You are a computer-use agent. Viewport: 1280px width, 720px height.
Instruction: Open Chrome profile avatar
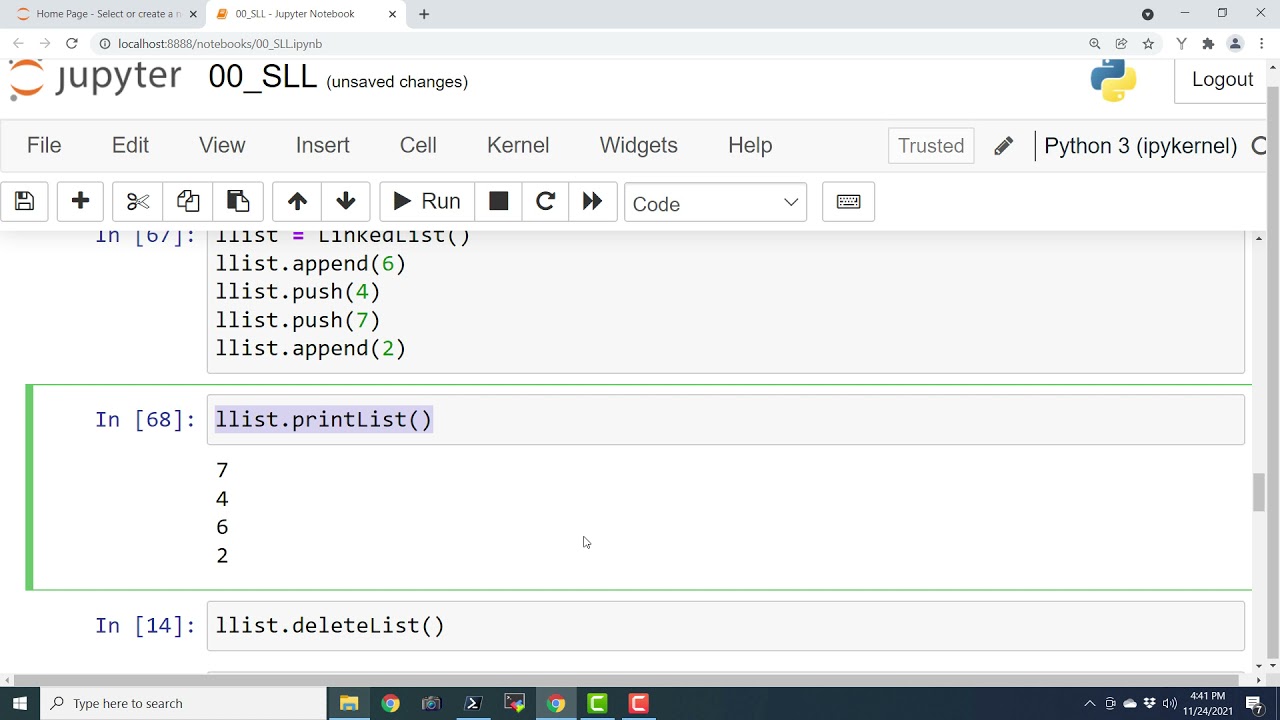coord(1235,43)
